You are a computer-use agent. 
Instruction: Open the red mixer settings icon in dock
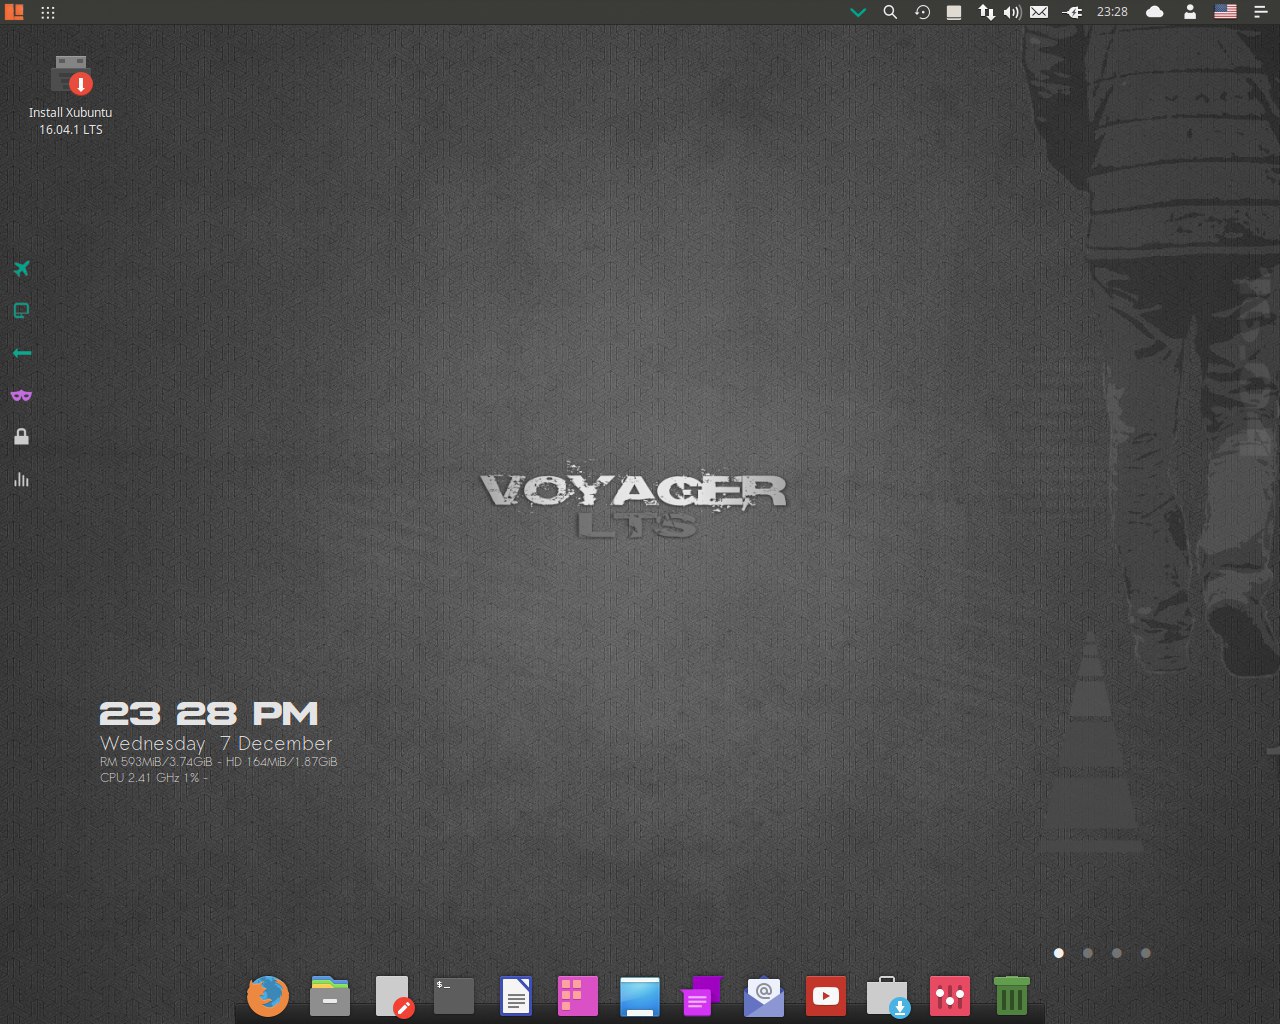pos(949,996)
